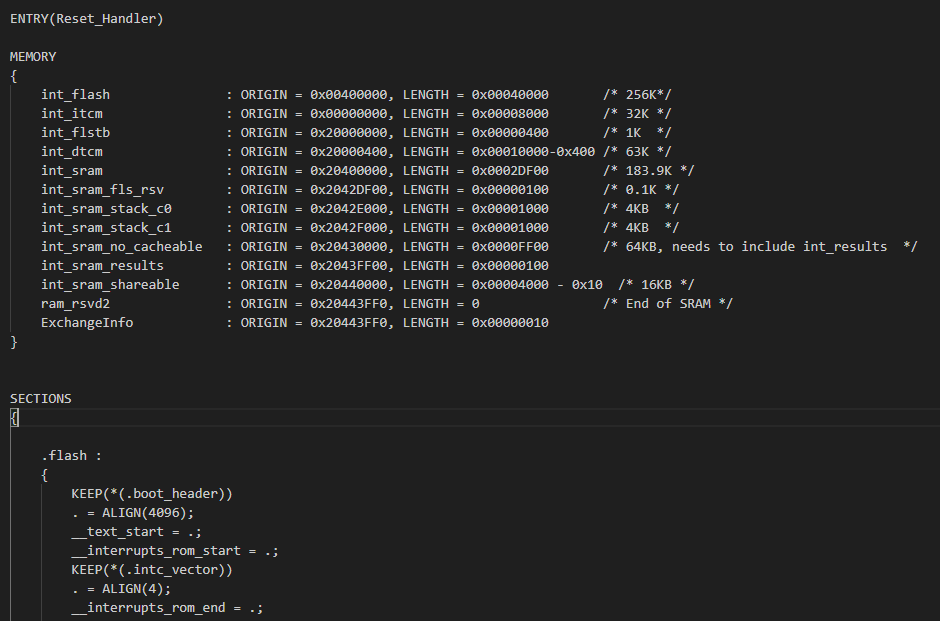This screenshot has width=940, height=621.
Task: Click the int_flash region name
Action: tap(75, 95)
